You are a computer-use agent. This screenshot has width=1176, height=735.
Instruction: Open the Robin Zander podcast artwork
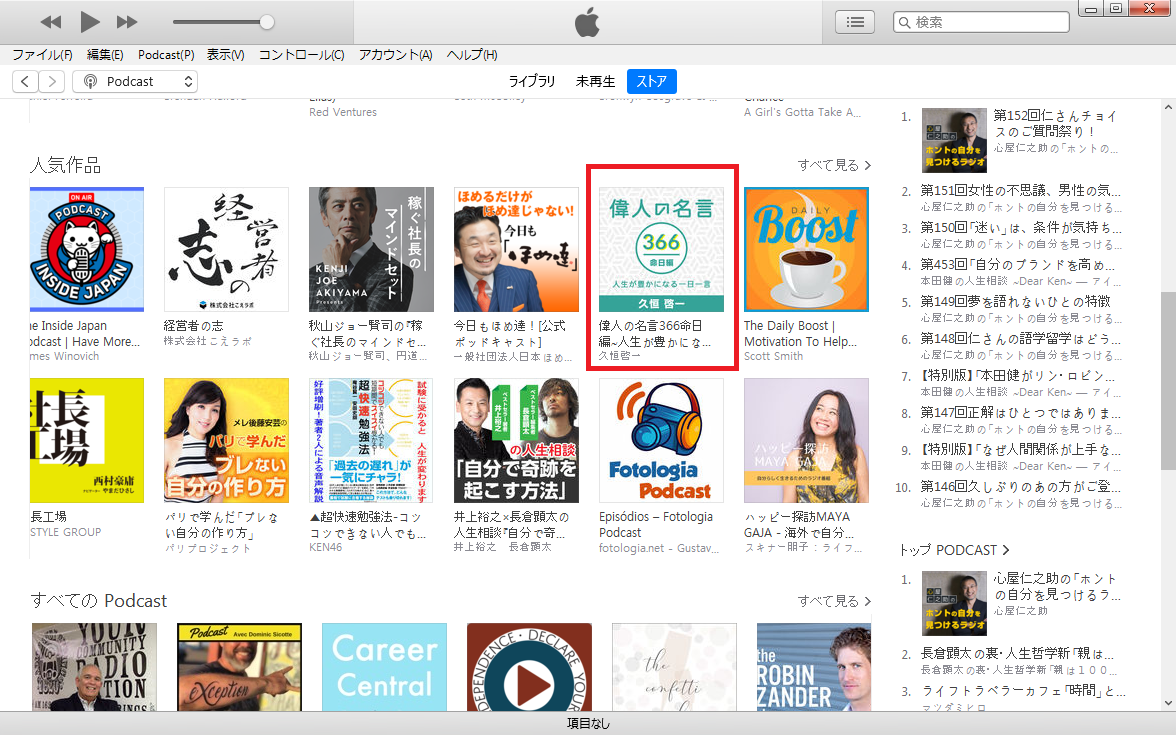tap(814, 667)
